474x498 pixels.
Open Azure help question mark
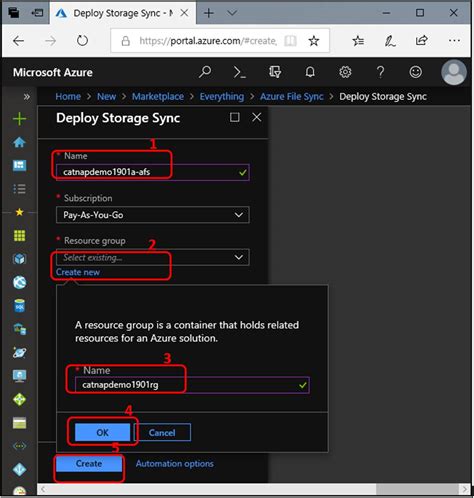tap(380, 72)
